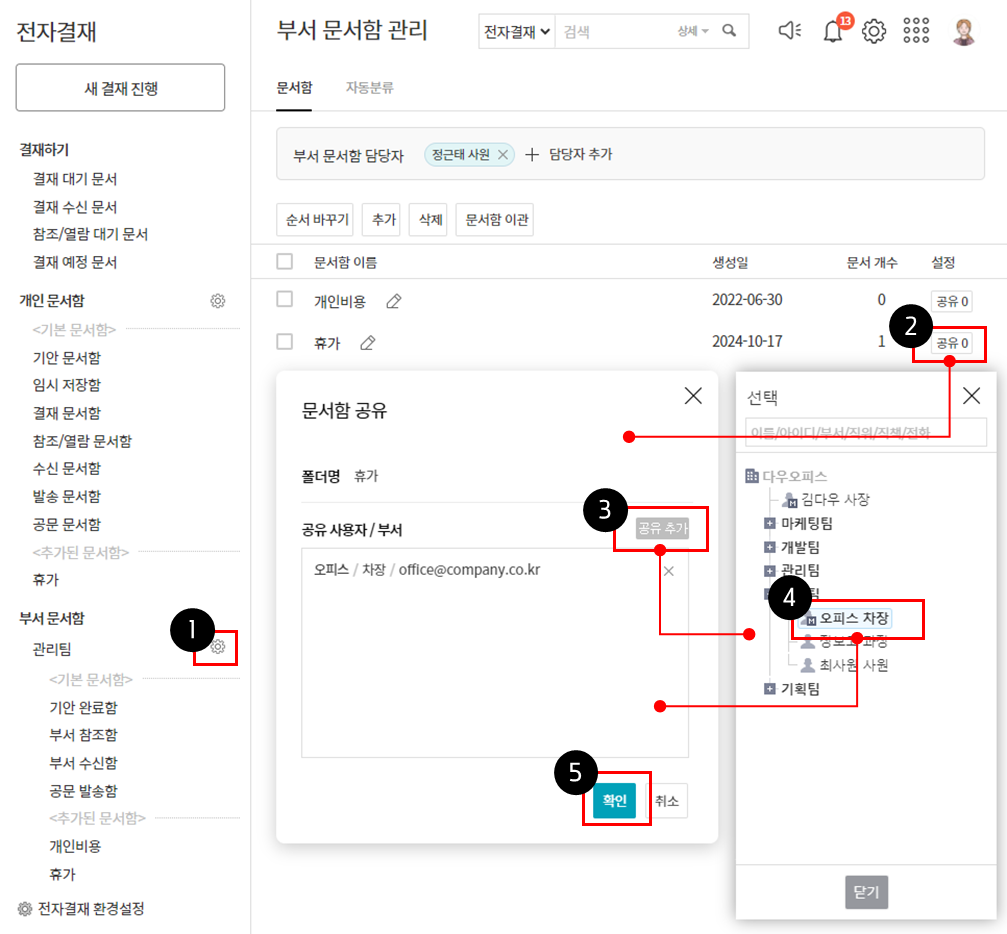1007x934 pixels.
Task: Click the pencil edit icon beside 개인비용
Action: pos(394,301)
